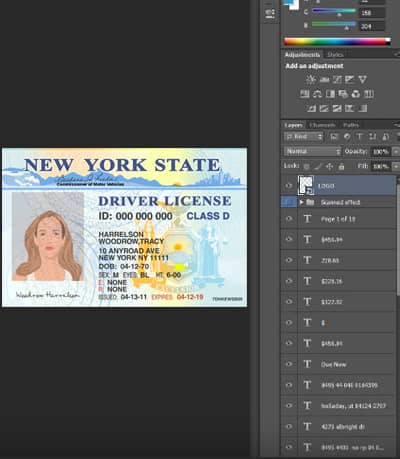Add a Brightness/Contrast adjustment

311,80
